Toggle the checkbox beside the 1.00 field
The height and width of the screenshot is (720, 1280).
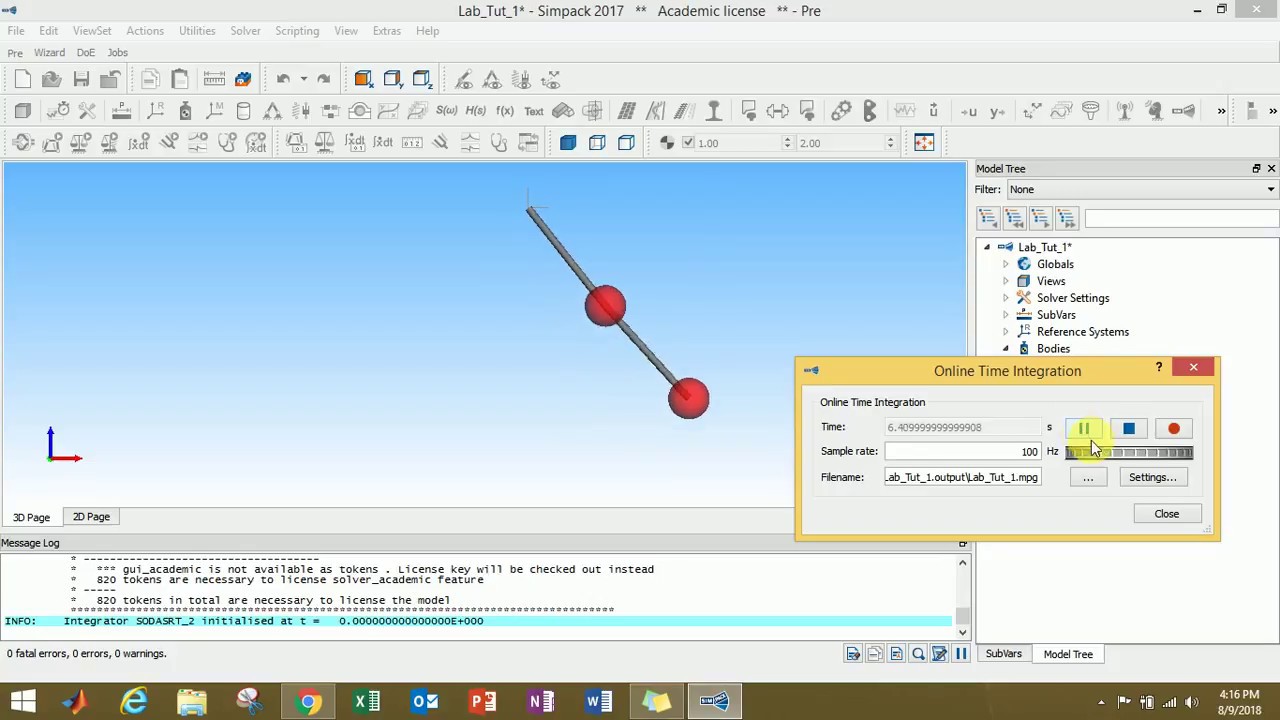point(688,143)
